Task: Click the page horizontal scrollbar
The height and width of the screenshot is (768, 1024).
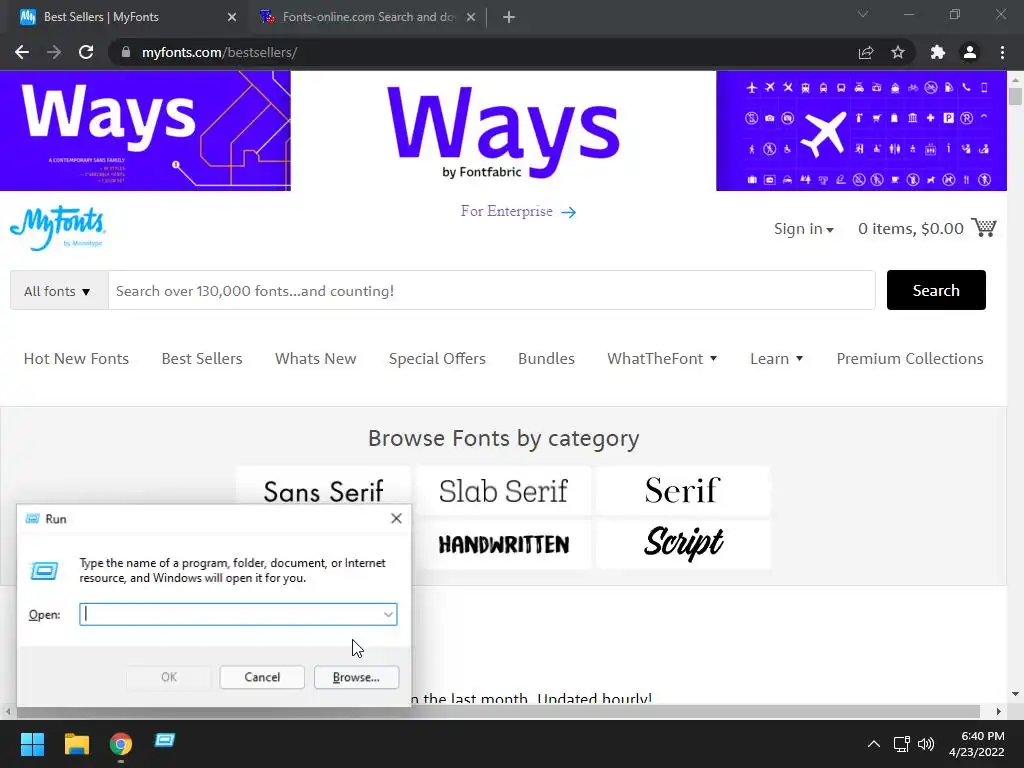Action: [x=496, y=711]
